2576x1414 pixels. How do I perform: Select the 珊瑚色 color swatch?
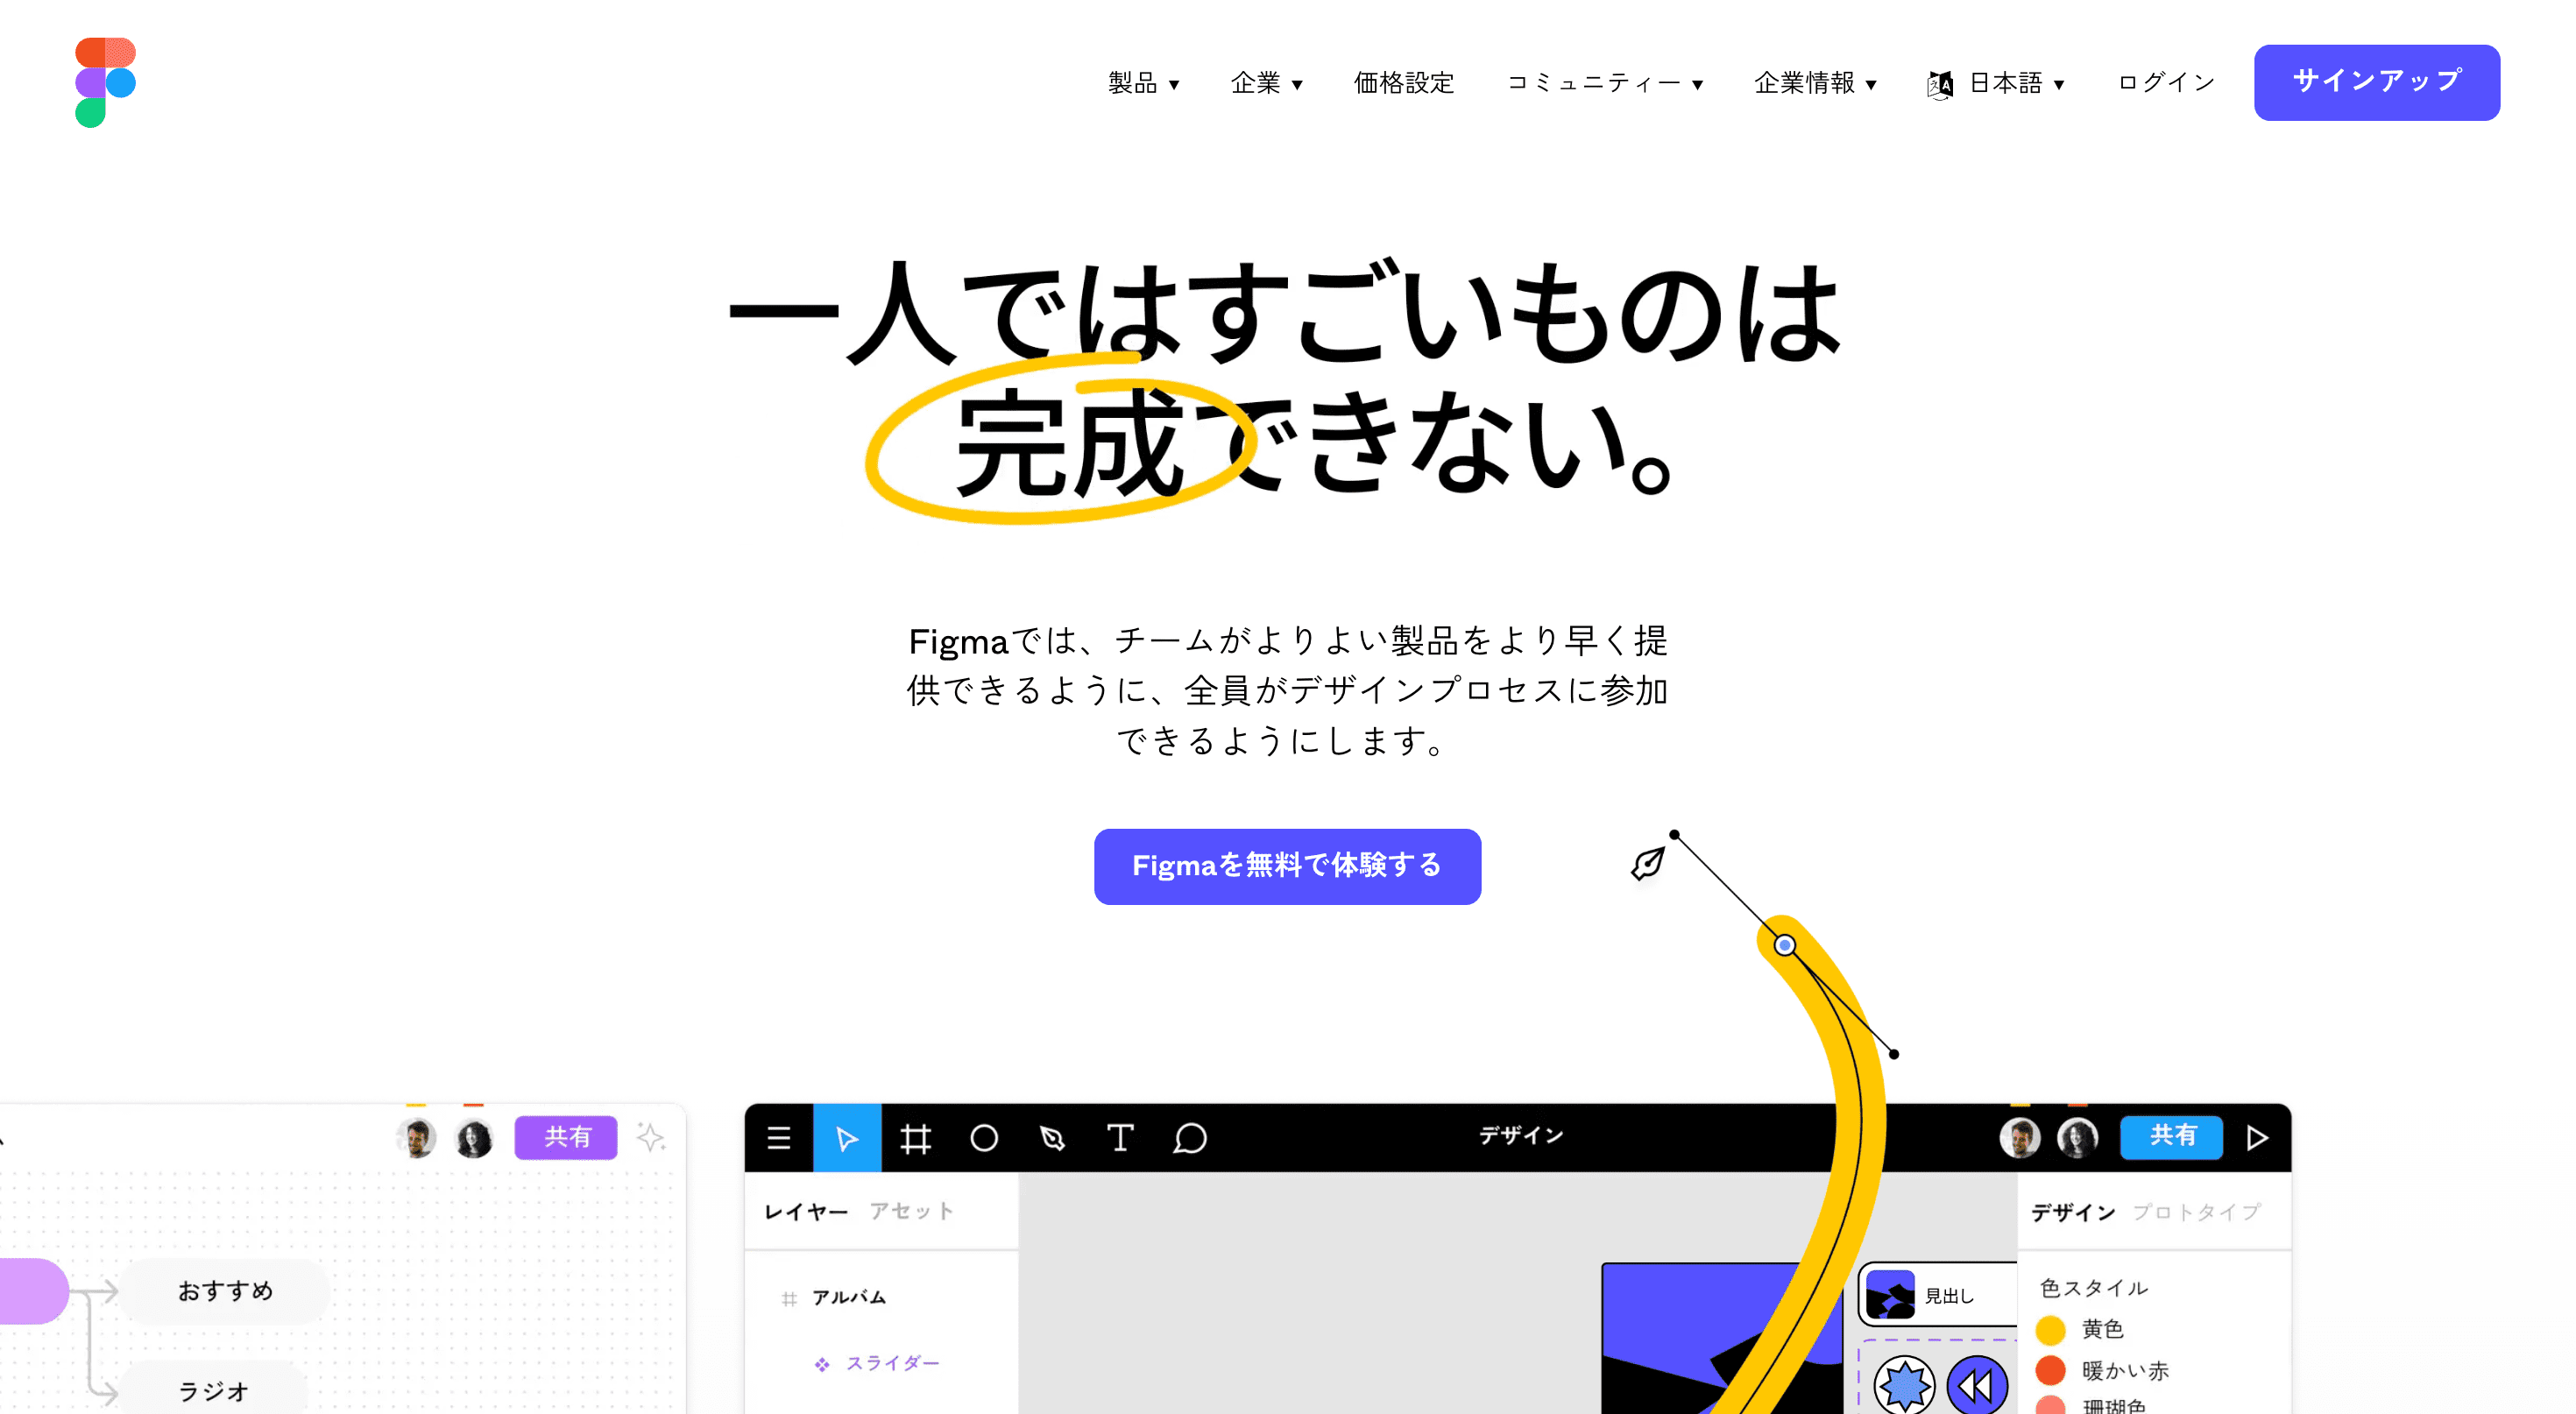2050,1405
